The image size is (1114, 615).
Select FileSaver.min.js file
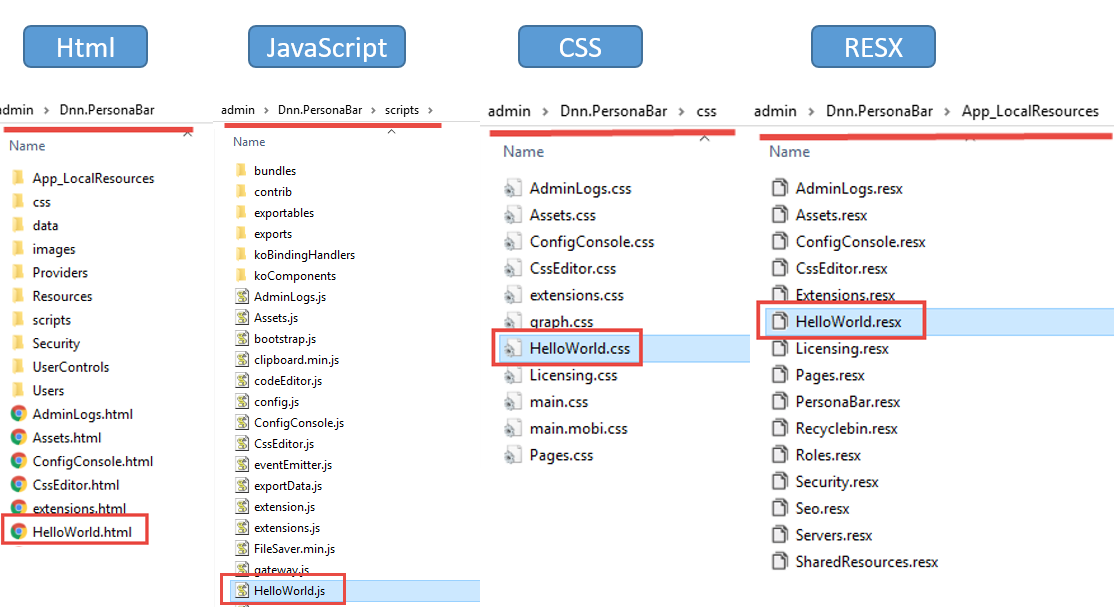point(294,548)
